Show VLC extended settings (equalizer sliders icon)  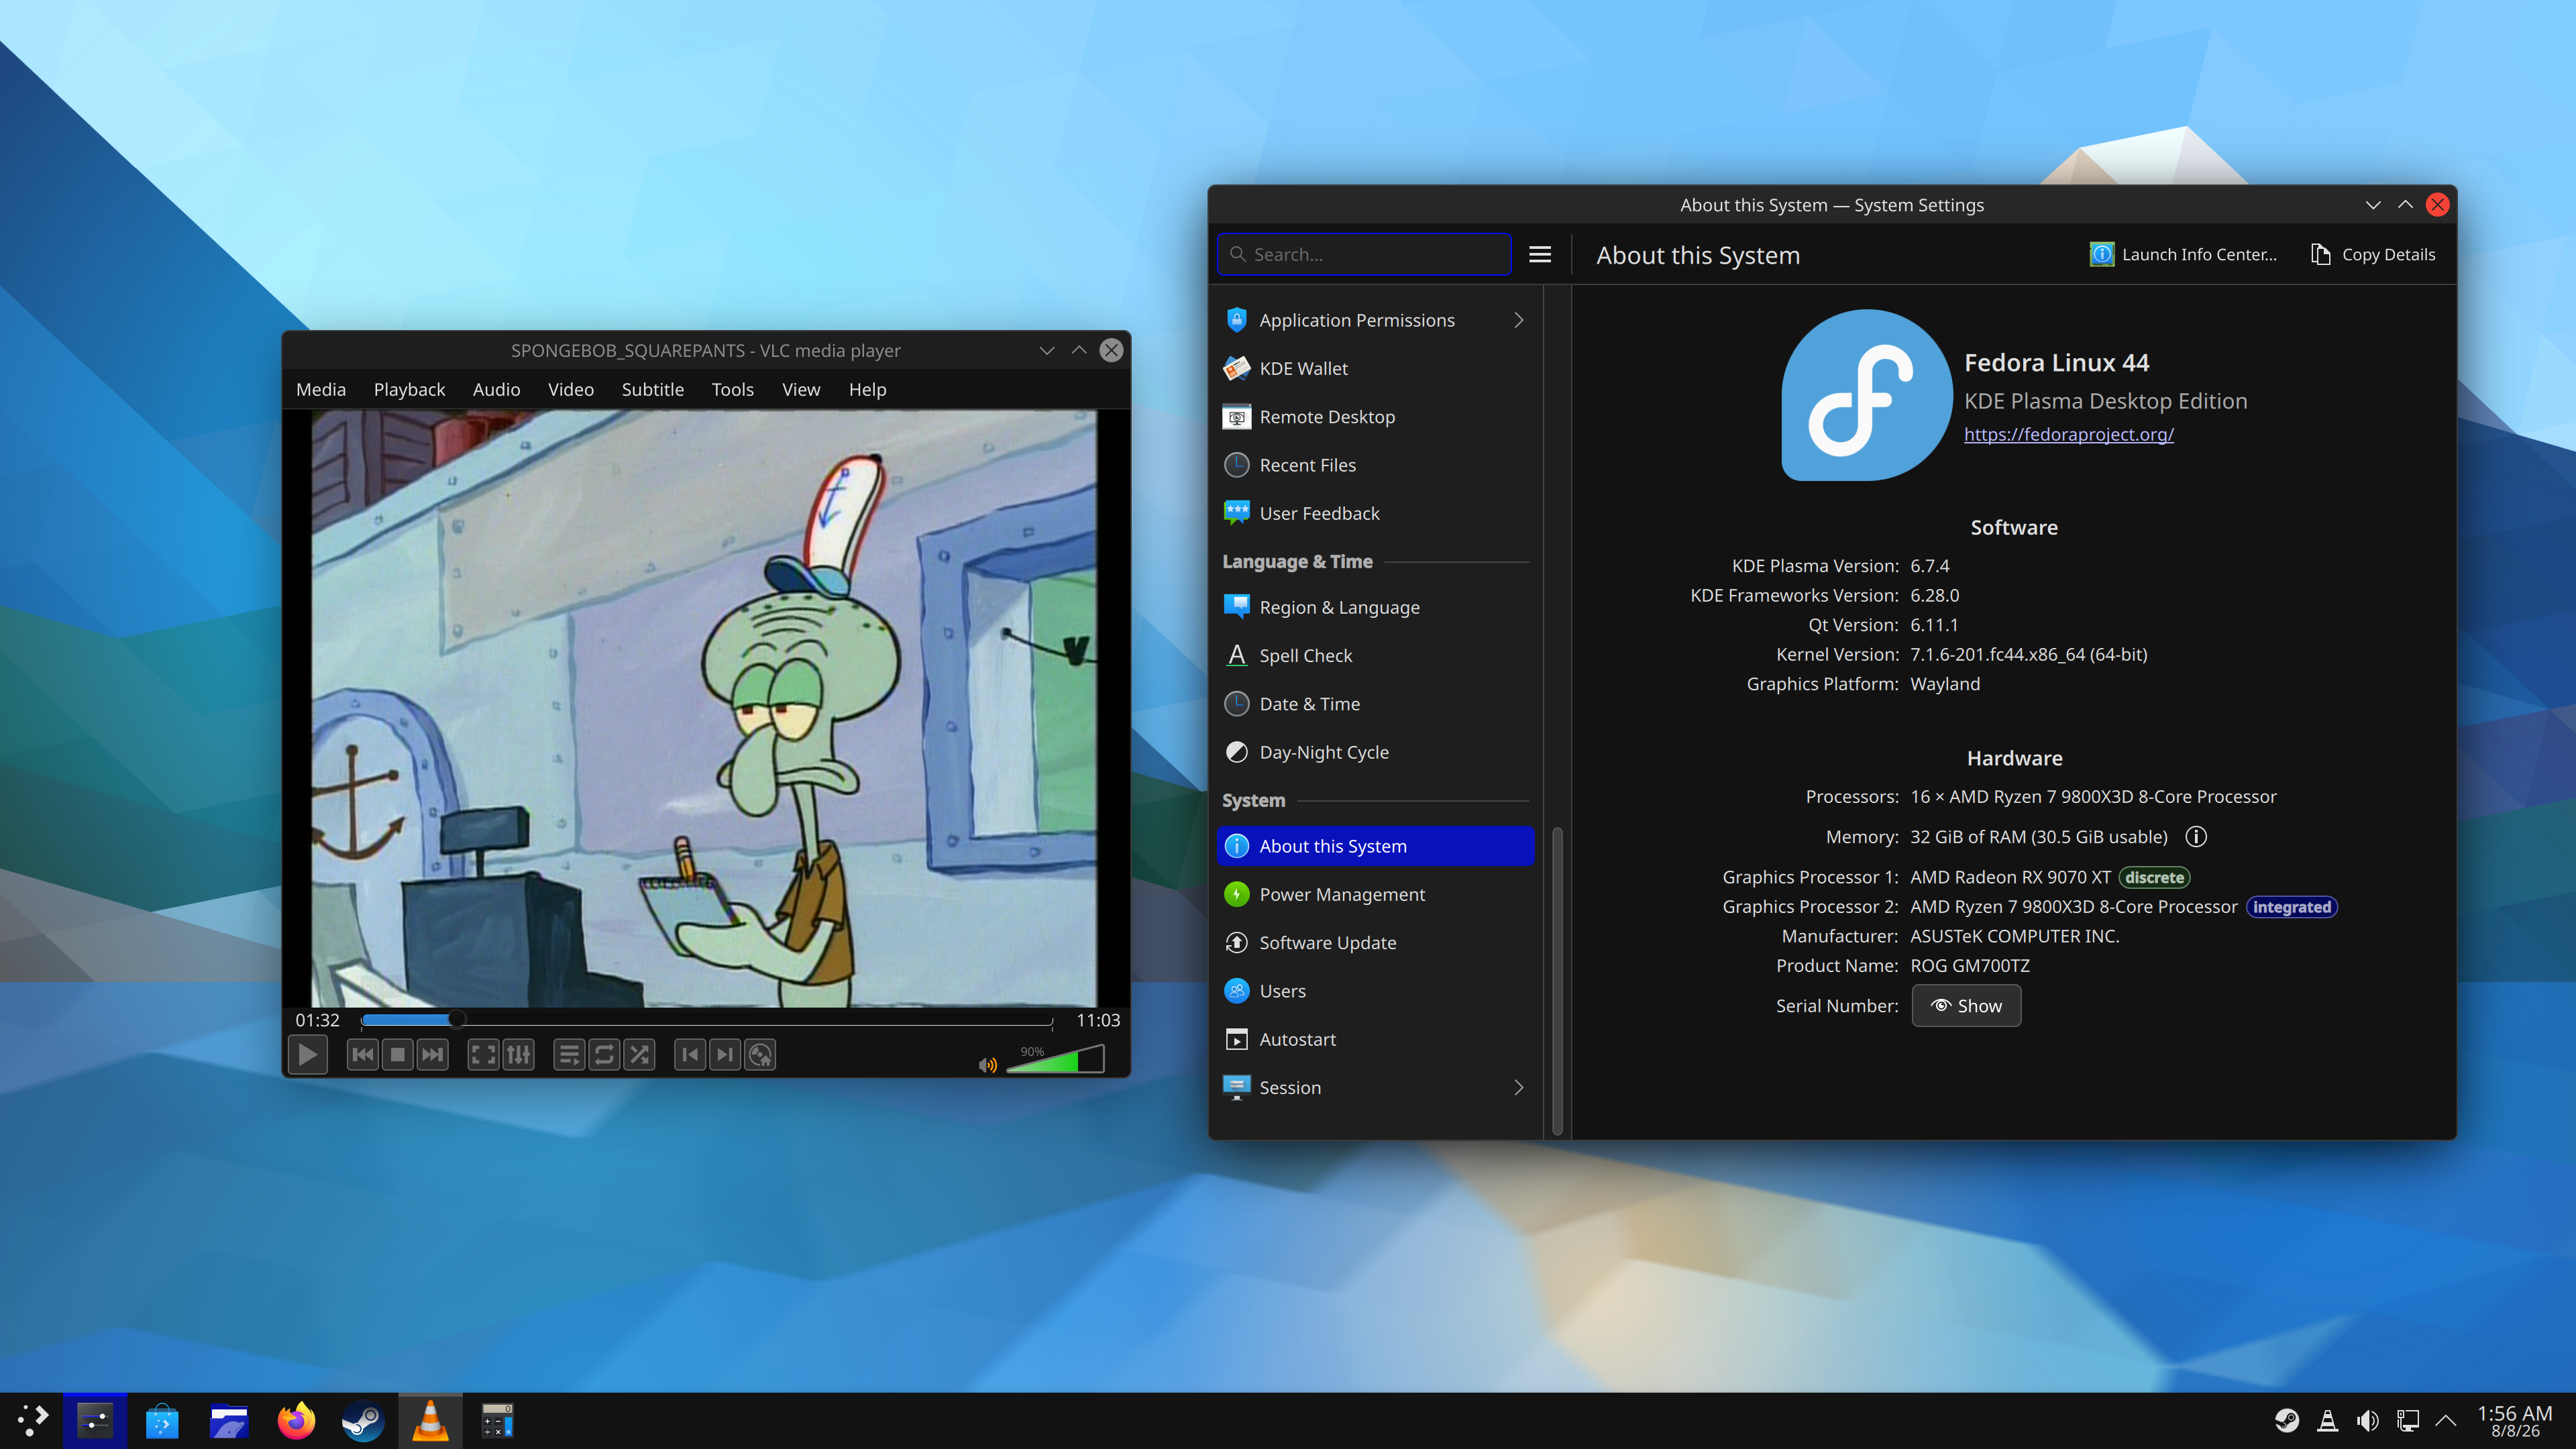tap(519, 1054)
